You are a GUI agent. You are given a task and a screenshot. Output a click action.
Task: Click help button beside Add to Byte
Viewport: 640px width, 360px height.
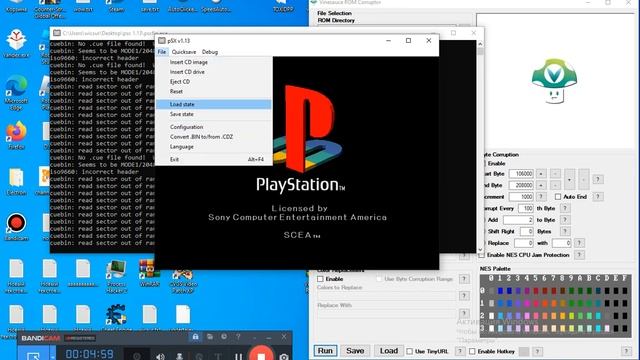tap(565, 220)
